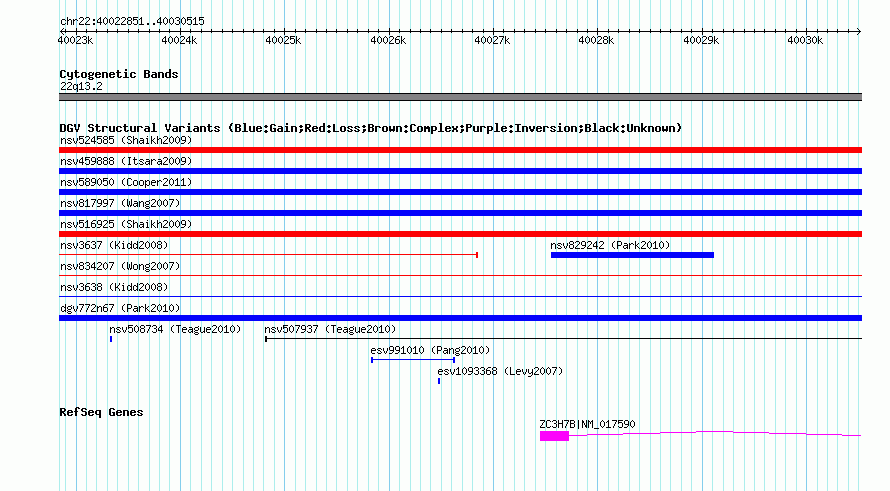Viewport: 890px width, 491px height.
Task: Select variant label nsv459888 (Itsara2009)
Action: (x=126, y=161)
